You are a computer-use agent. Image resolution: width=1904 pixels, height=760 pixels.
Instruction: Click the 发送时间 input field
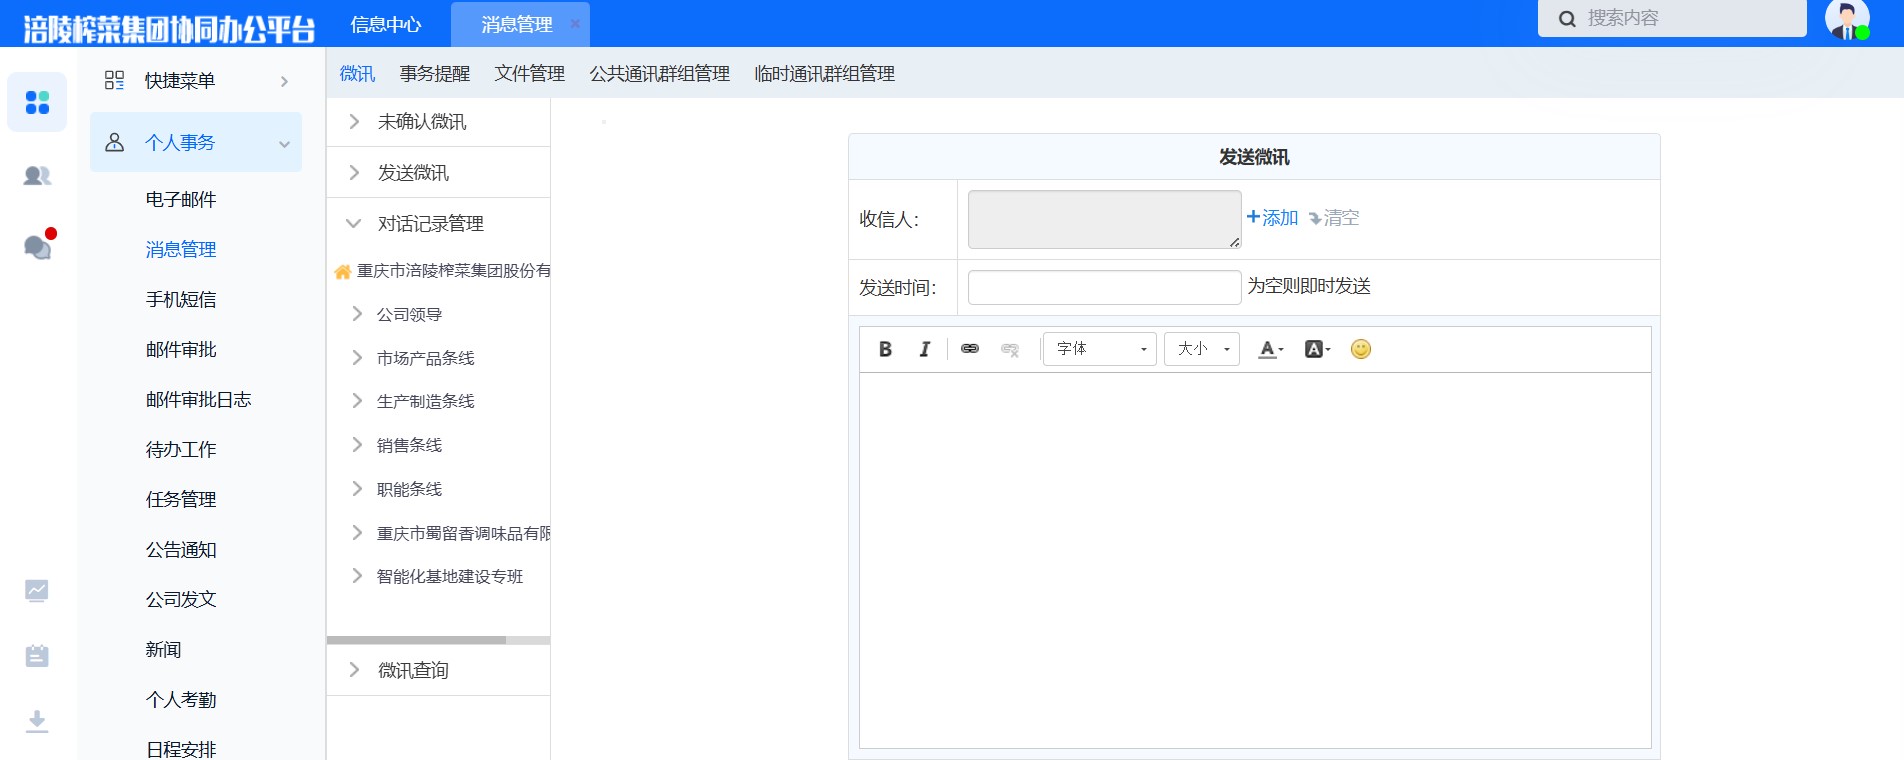tap(1104, 287)
